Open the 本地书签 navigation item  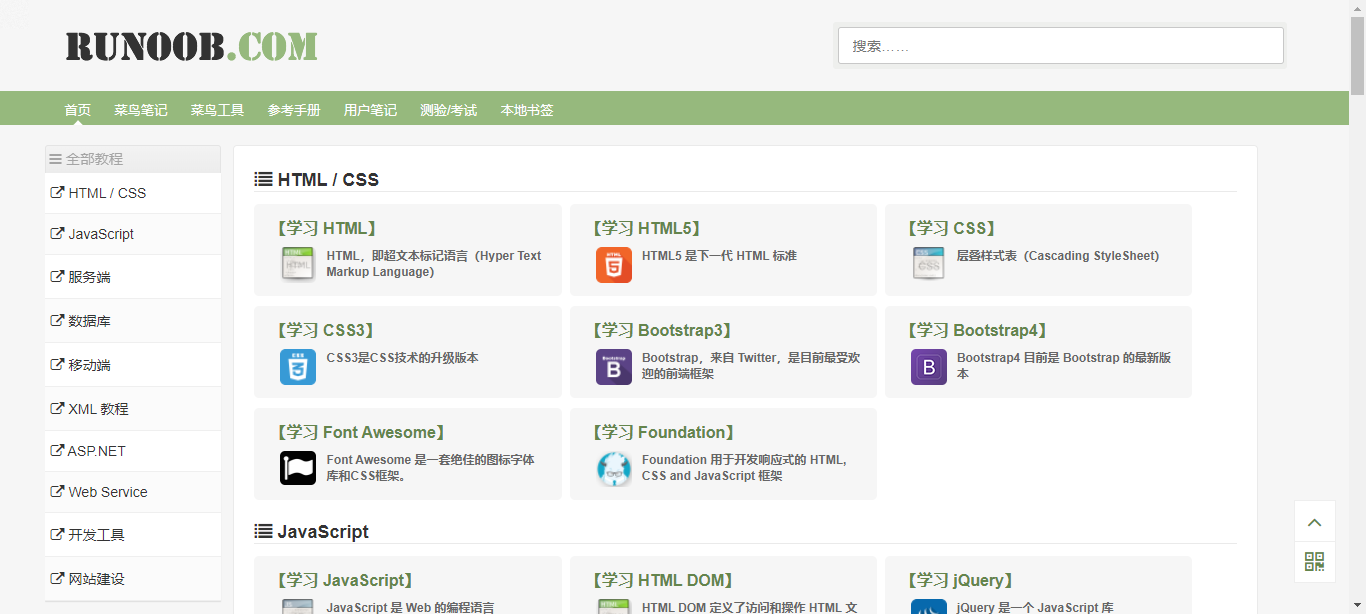tap(527, 110)
